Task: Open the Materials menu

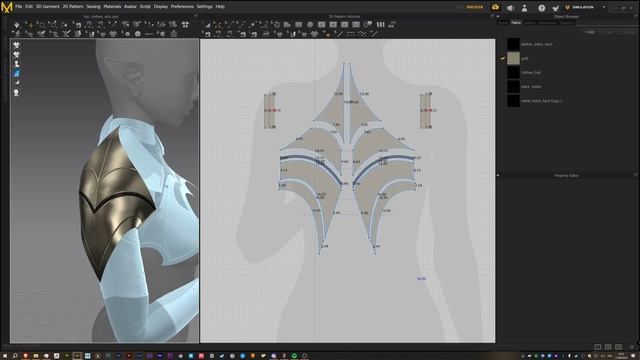Action: tap(112, 7)
